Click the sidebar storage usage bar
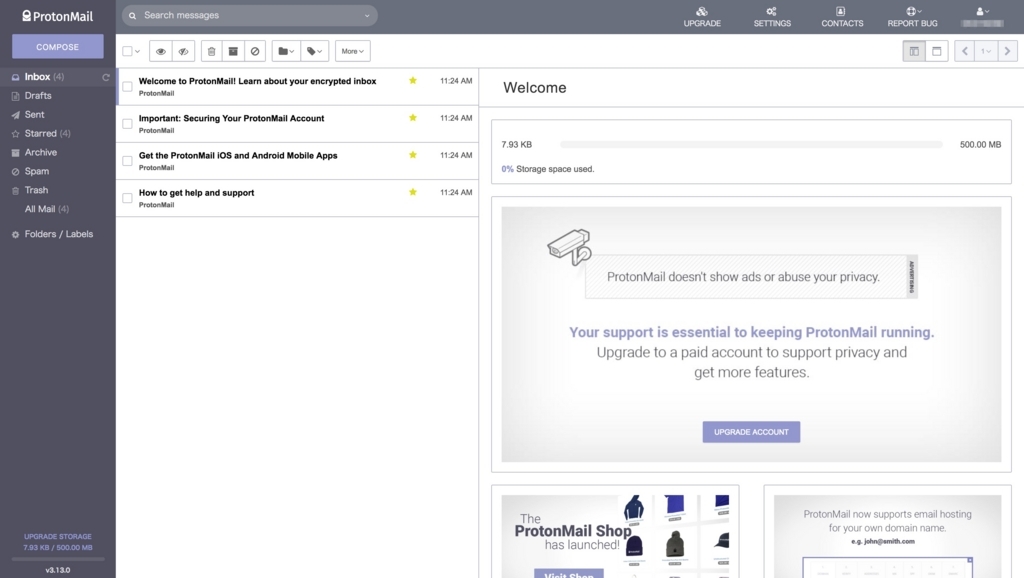Screen dimensions: 1024x578 [57, 559]
